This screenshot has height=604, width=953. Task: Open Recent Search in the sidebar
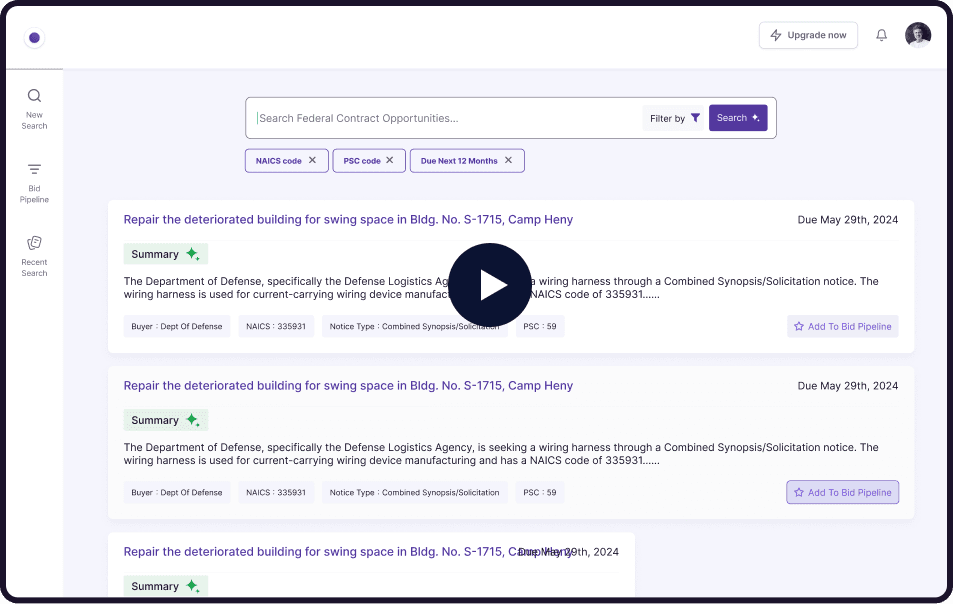(34, 255)
